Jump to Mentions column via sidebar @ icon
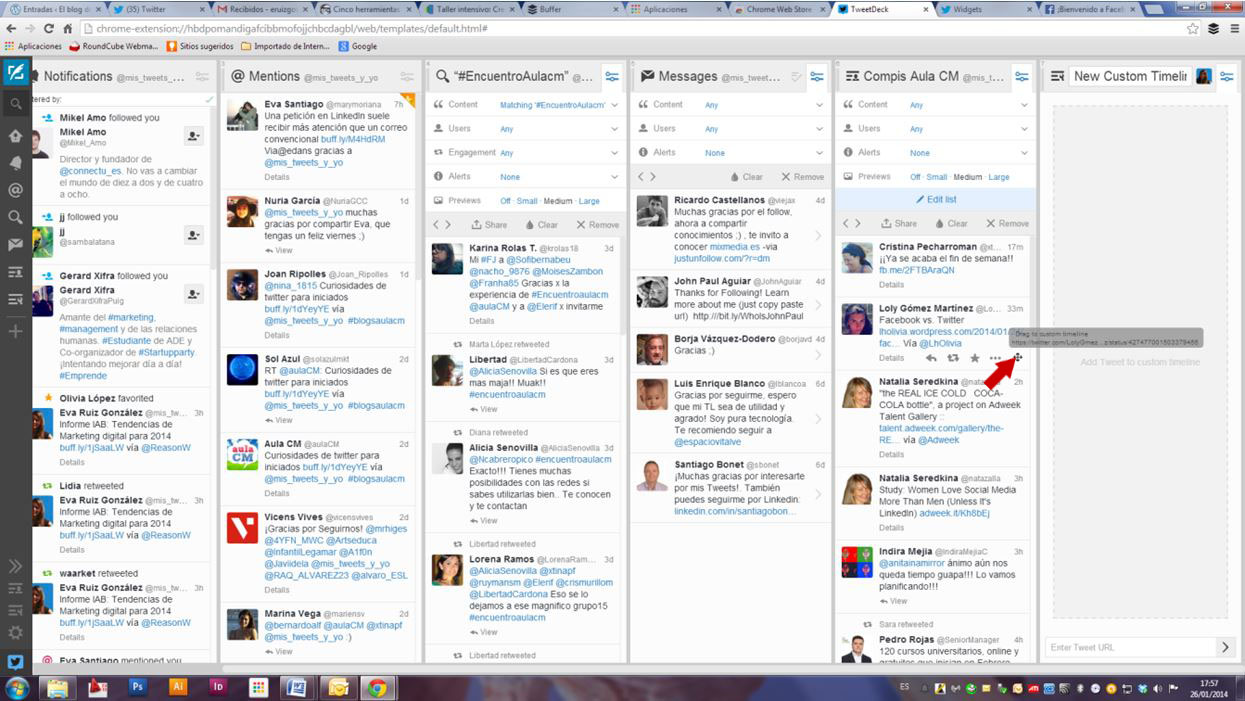This screenshot has width=1245, height=701. [x=15, y=190]
